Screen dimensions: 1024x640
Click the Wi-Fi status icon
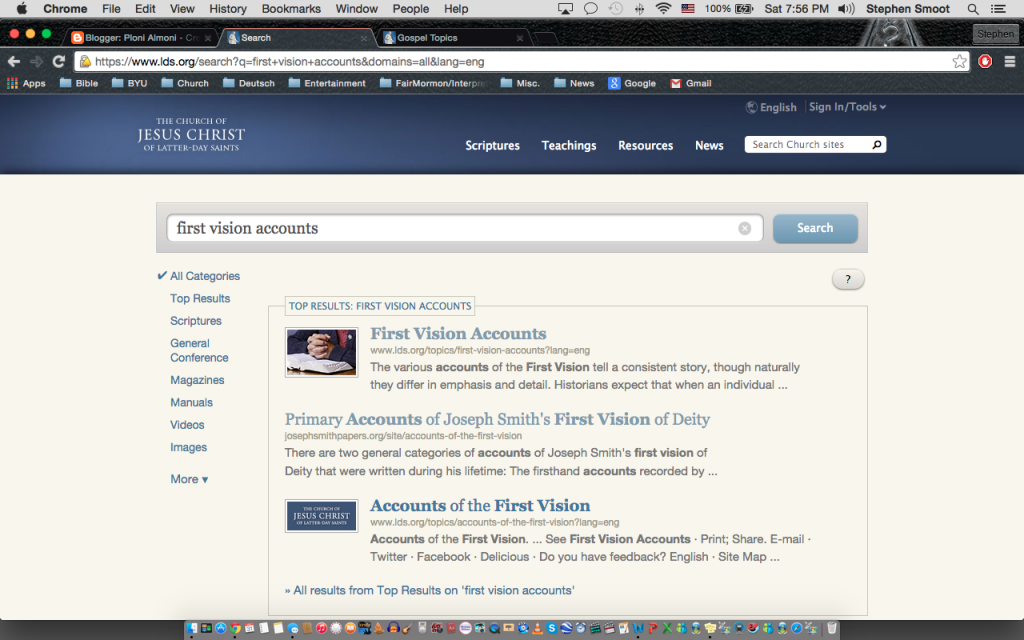(664, 9)
